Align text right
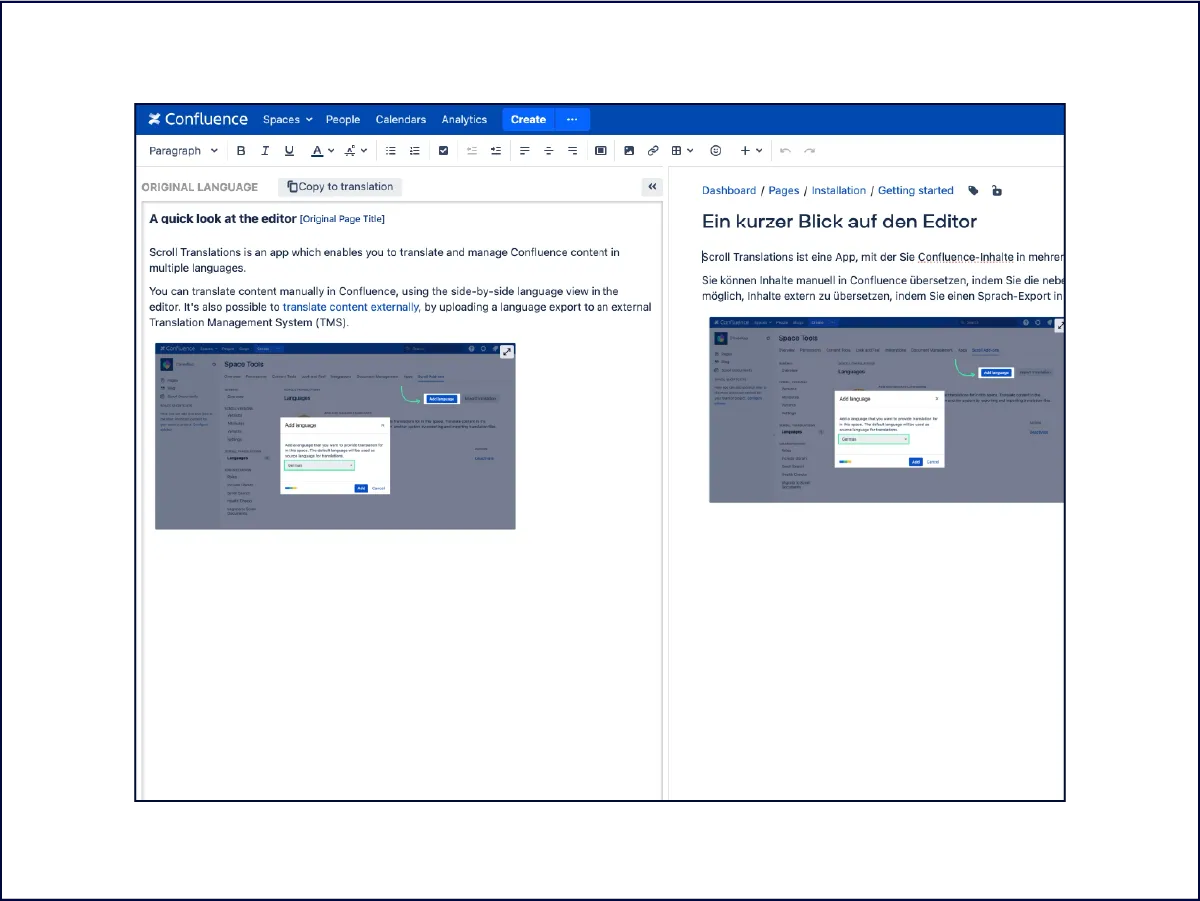The width and height of the screenshot is (1200, 901). 573,151
